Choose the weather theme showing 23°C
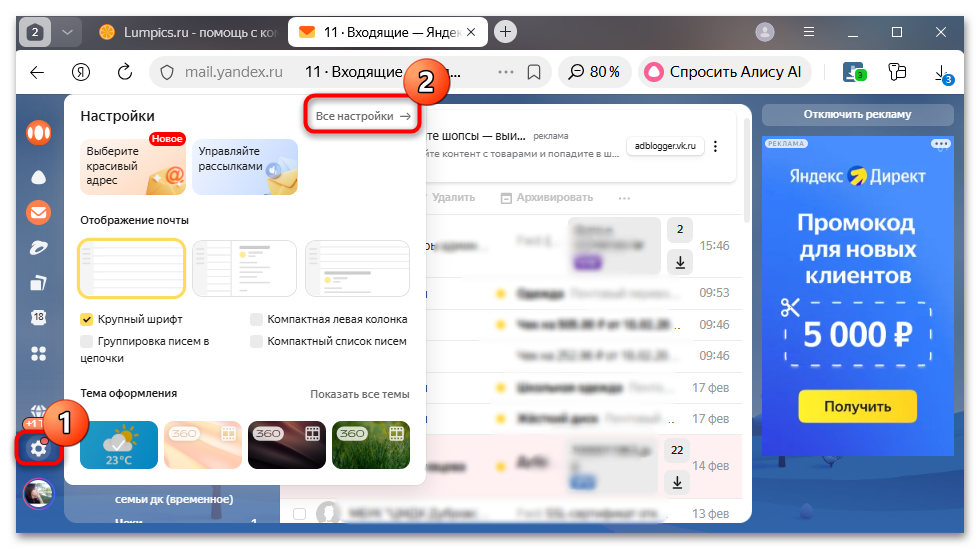Screen dimensions: 980x549 click(119, 445)
